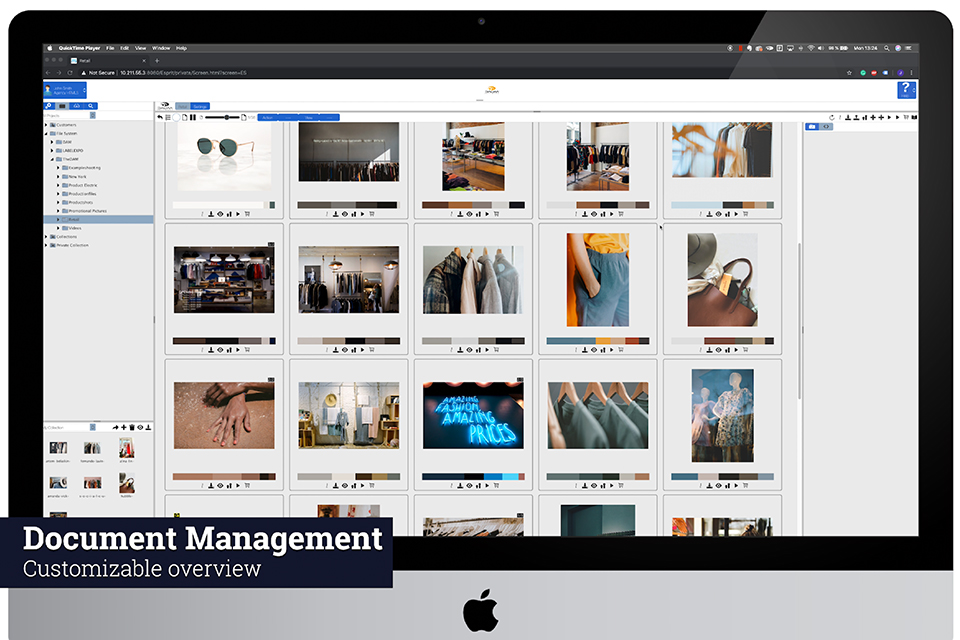Select the search tab in the left sidebar

click(91, 106)
